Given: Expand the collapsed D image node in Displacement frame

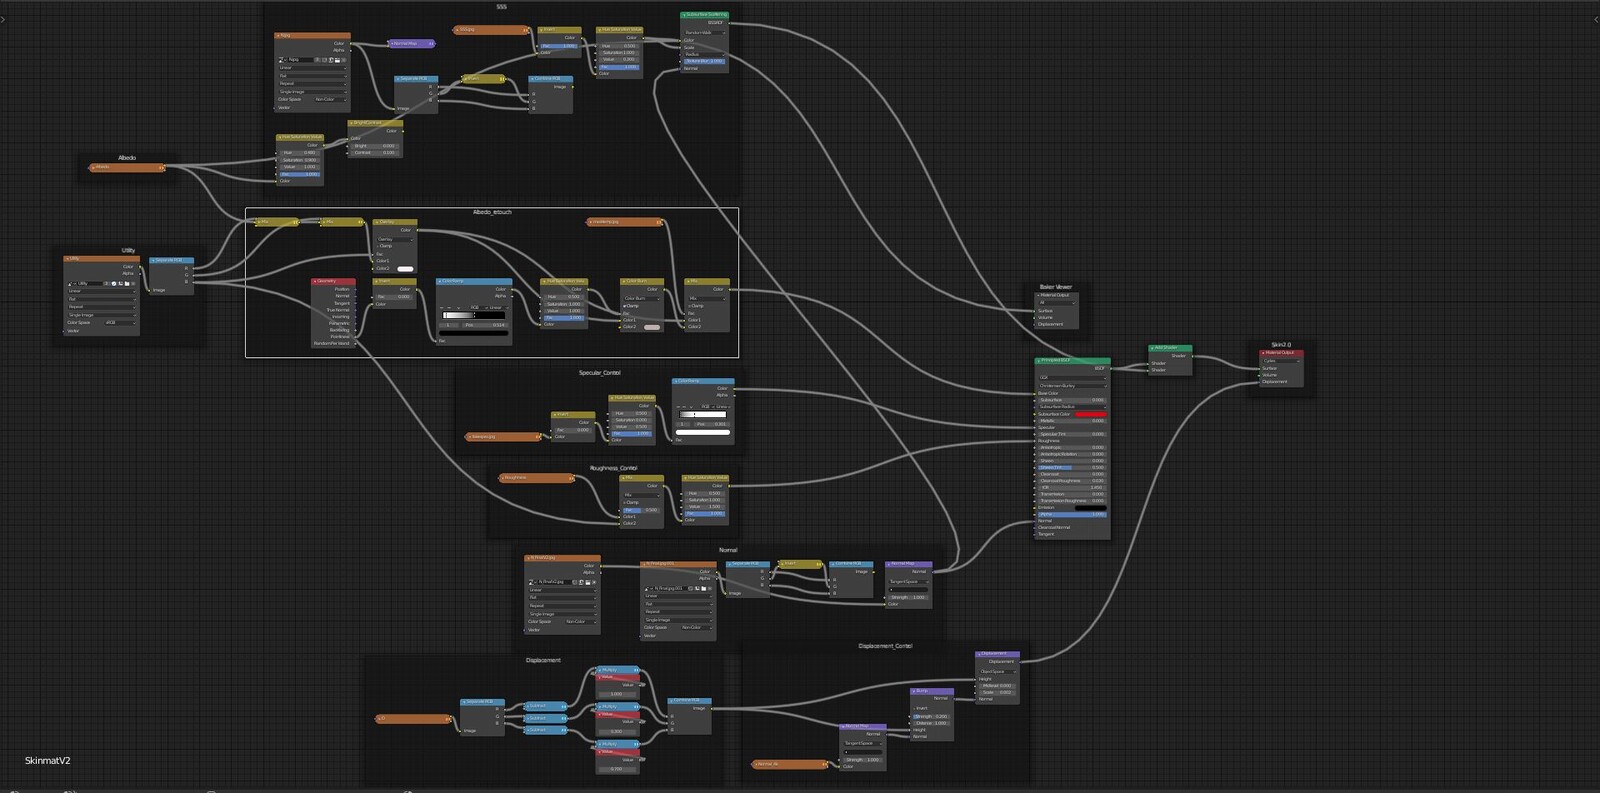Looking at the screenshot, I should pyautogui.click(x=381, y=718).
